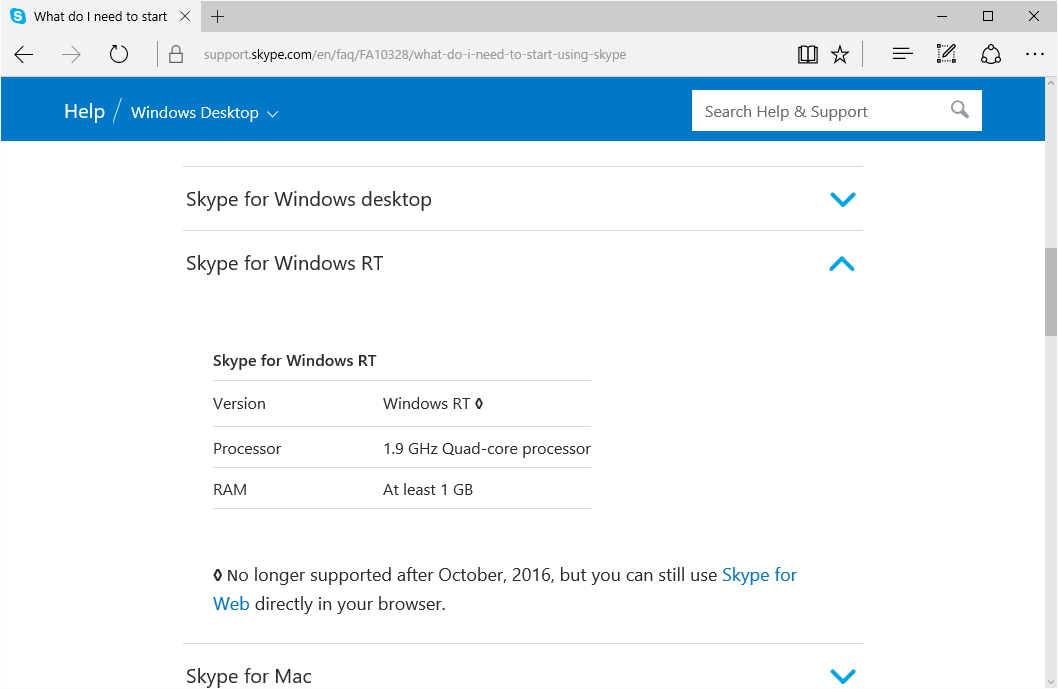Add page to favorites star
Screen dimensions: 1058x689
(840, 54)
